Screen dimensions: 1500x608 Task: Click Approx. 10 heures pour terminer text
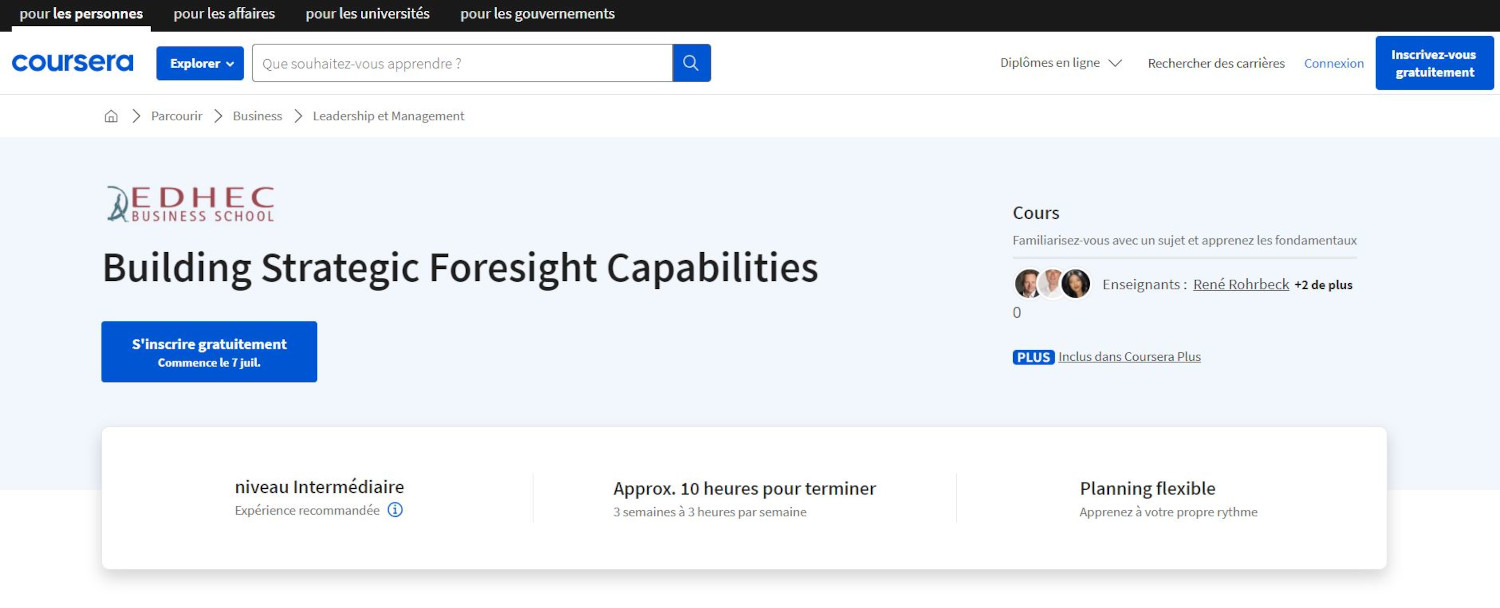[x=745, y=489]
